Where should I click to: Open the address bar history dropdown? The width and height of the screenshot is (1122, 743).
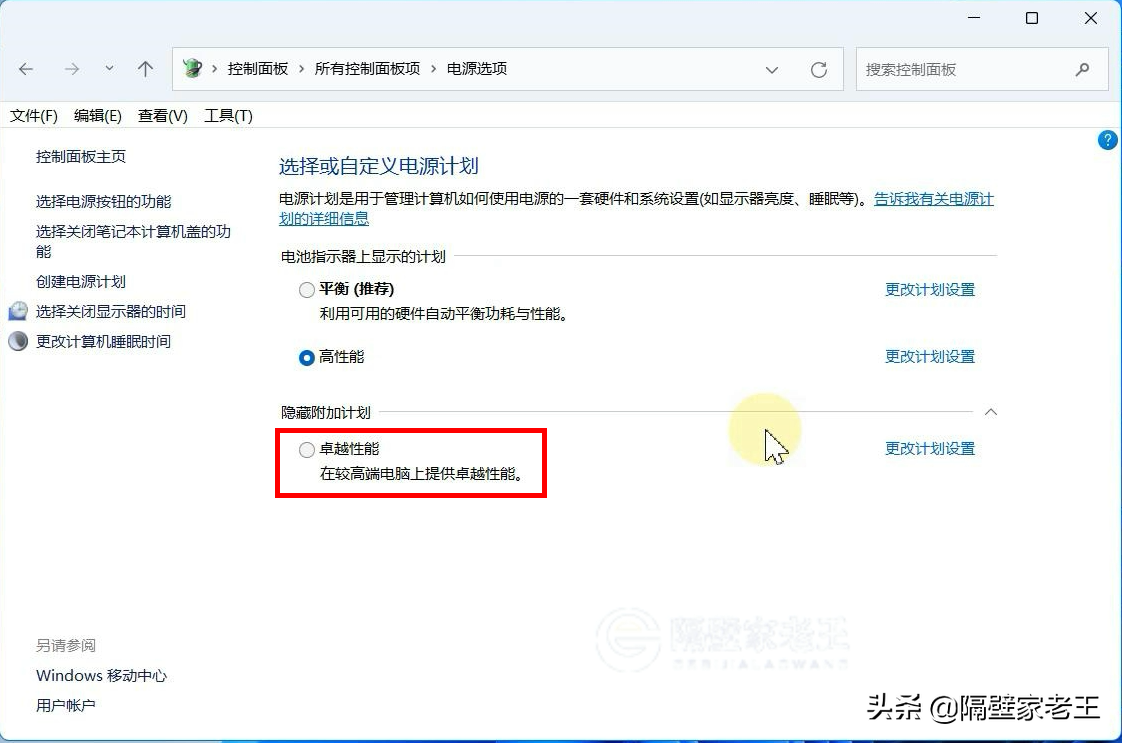pyautogui.click(x=771, y=69)
